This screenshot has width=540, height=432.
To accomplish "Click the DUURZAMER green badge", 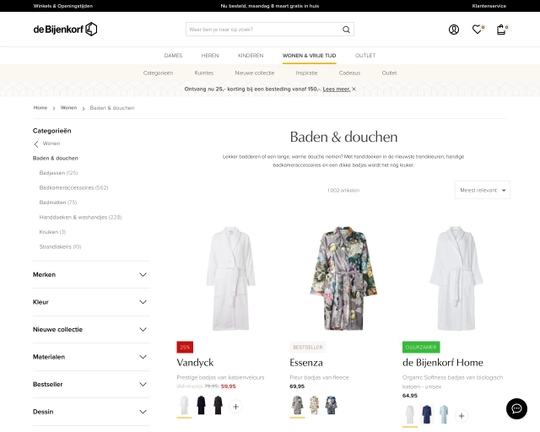I will point(421,347).
